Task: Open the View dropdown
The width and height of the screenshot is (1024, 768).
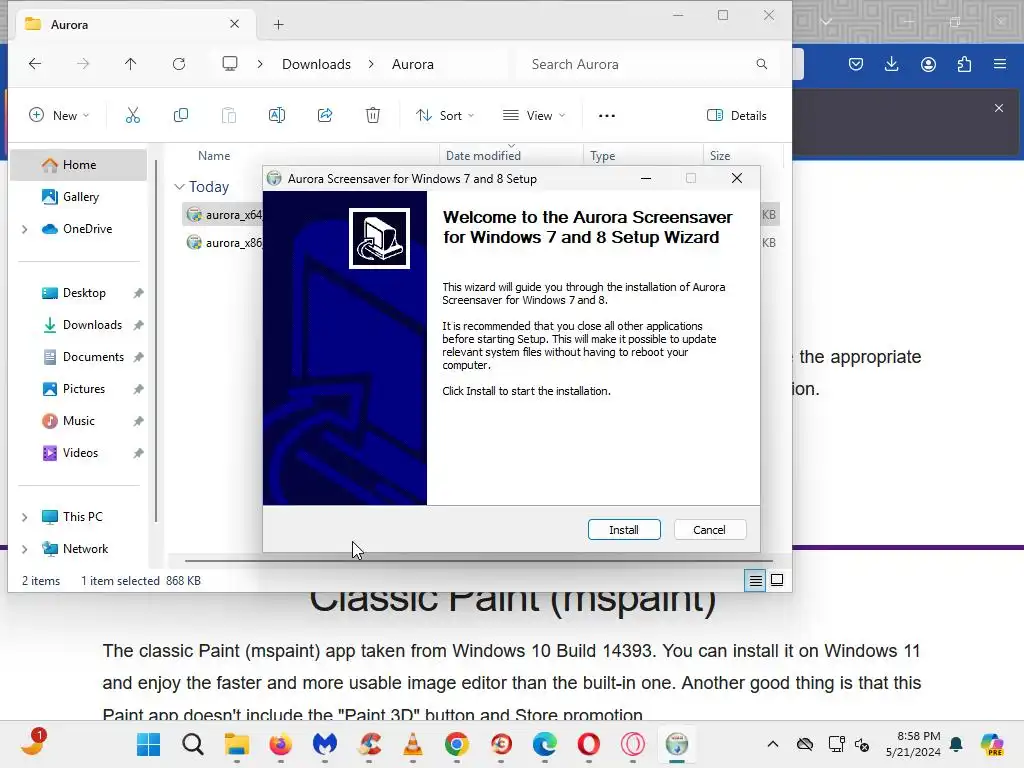Action: (x=534, y=116)
